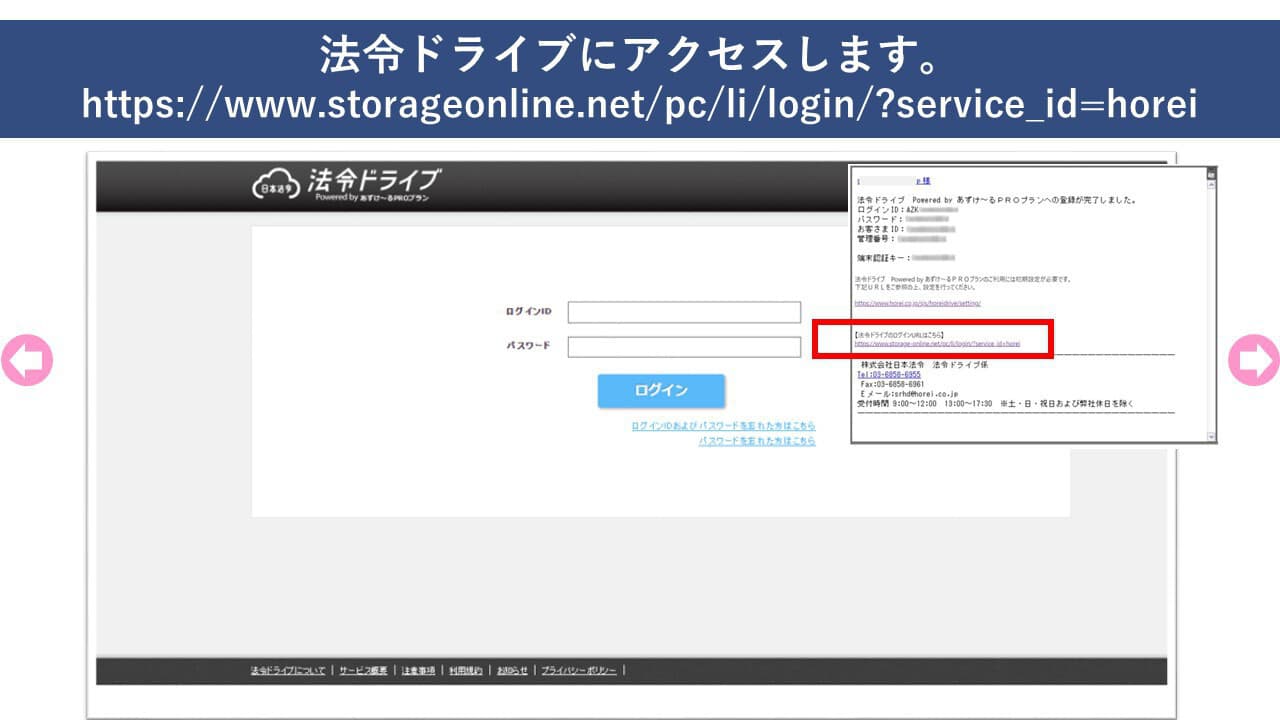The width and height of the screenshot is (1280, 720).
Task: Open パスワードを忘れた方はこちら link
Action: pyautogui.click(x=757, y=441)
